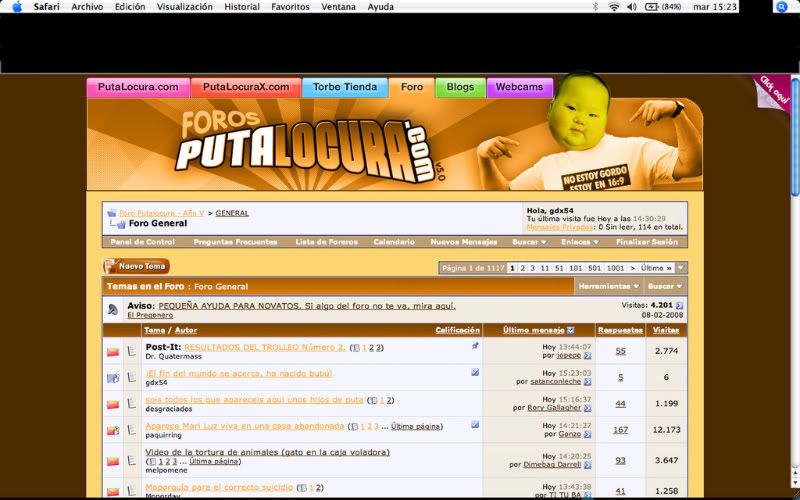Go to Último page link in pagination
This screenshot has width=800, height=500.
(657, 268)
